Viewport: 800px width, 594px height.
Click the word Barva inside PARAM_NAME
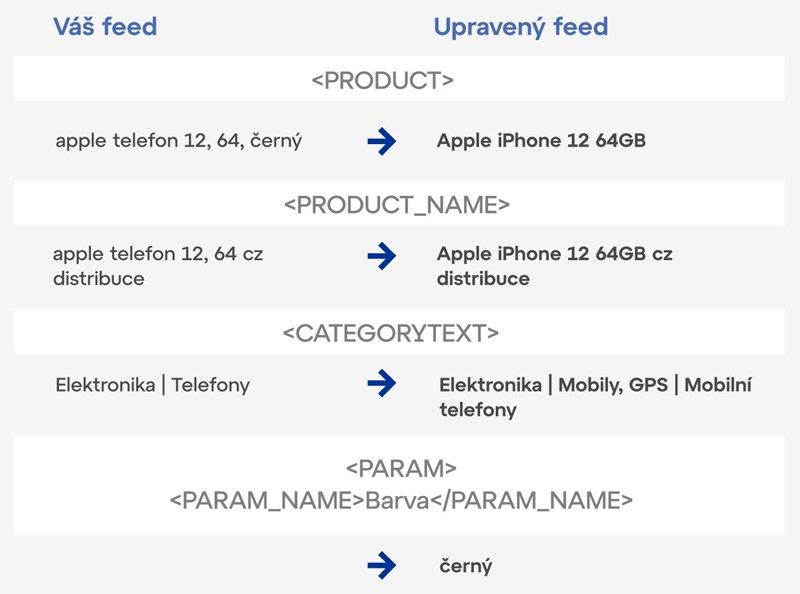(397, 500)
